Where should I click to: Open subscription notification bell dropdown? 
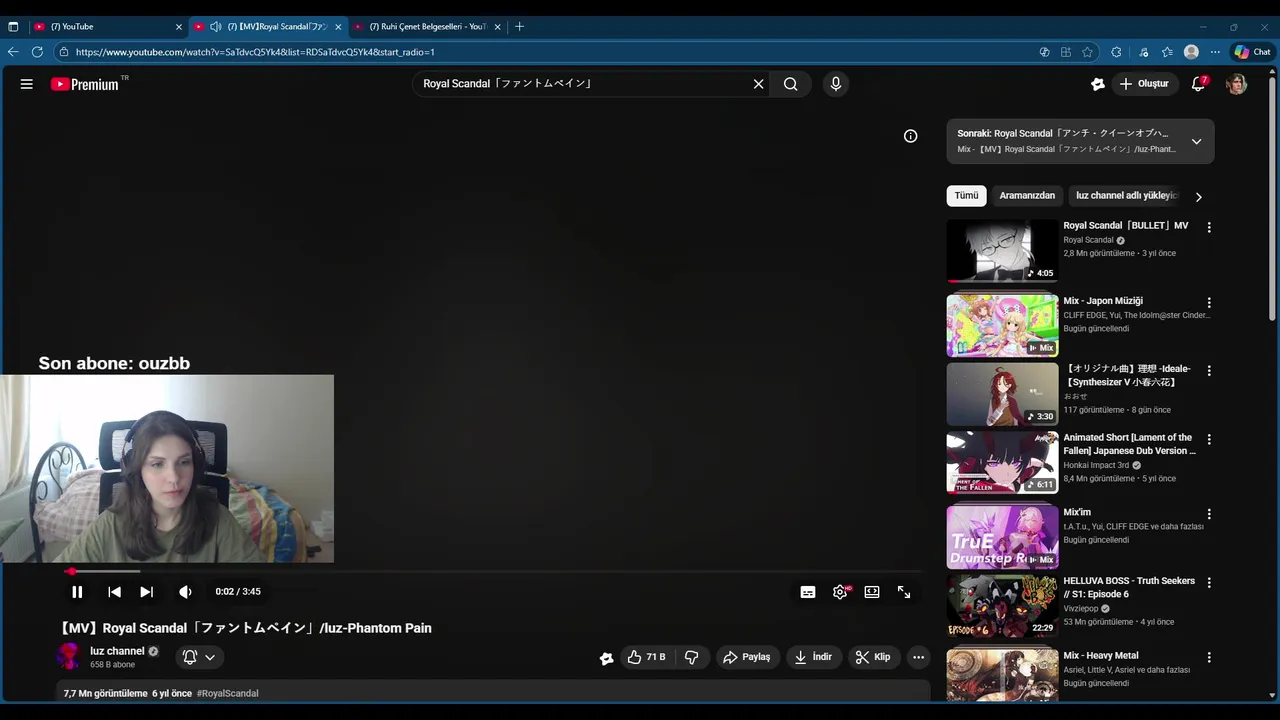tap(199, 657)
